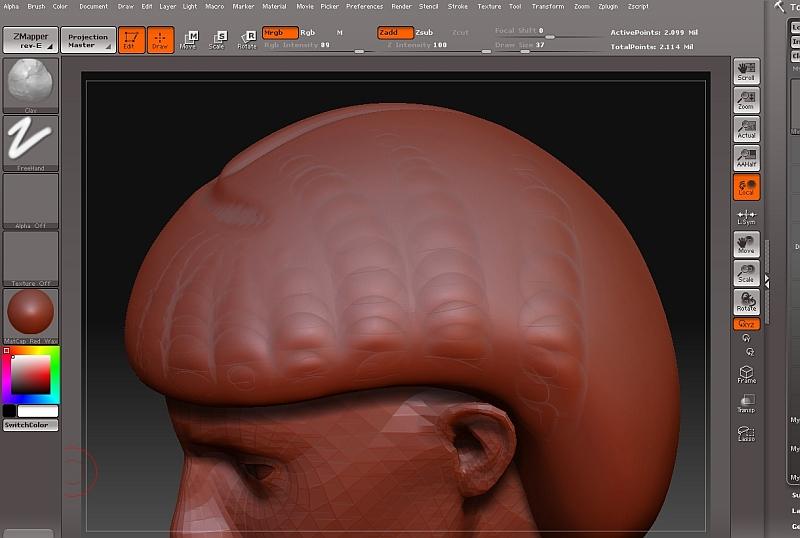Toggle Xyz rotation mode
Viewport: 800px width, 538px height.
point(746,324)
